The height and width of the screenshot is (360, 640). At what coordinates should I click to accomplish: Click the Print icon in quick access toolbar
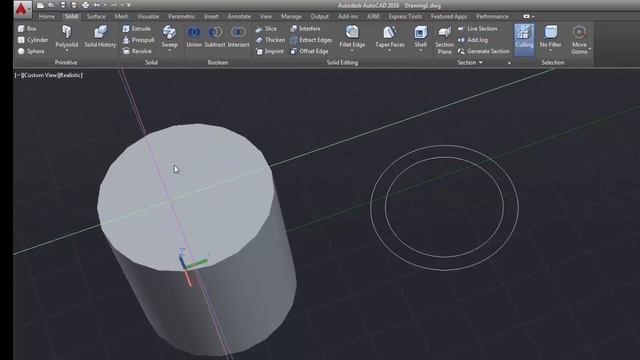85,5
